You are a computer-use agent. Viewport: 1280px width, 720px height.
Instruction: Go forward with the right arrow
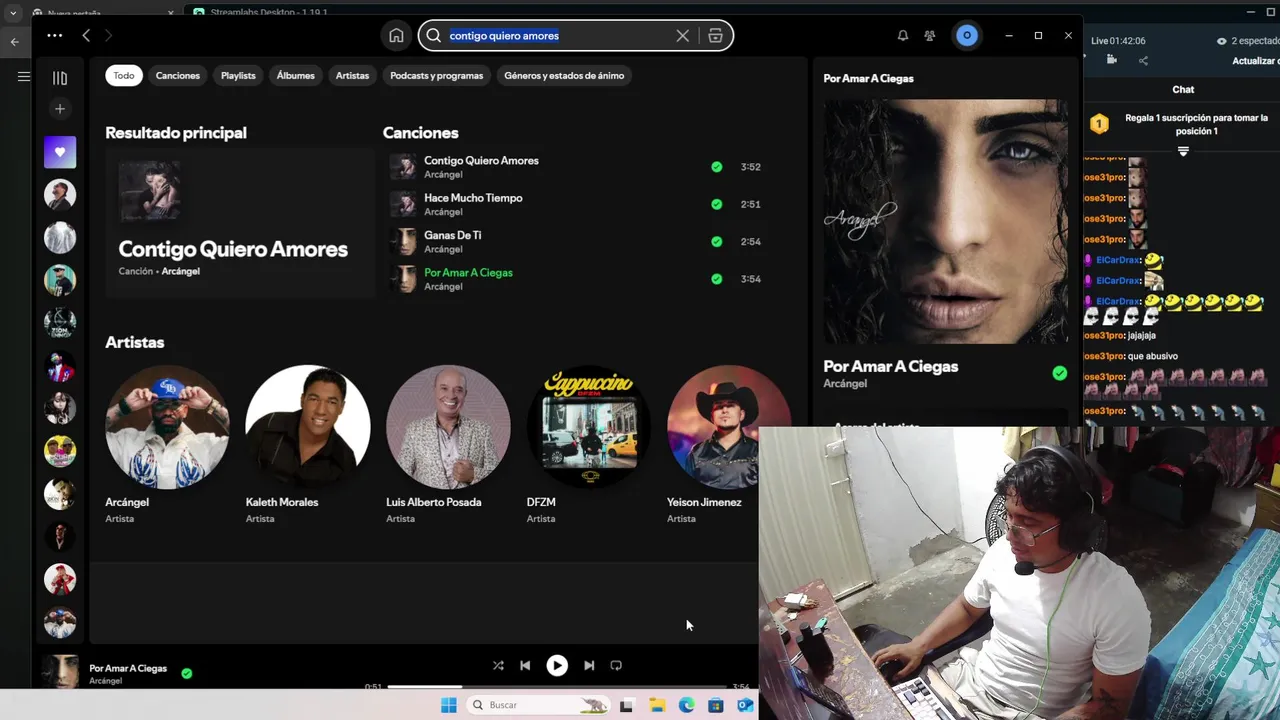(x=108, y=35)
